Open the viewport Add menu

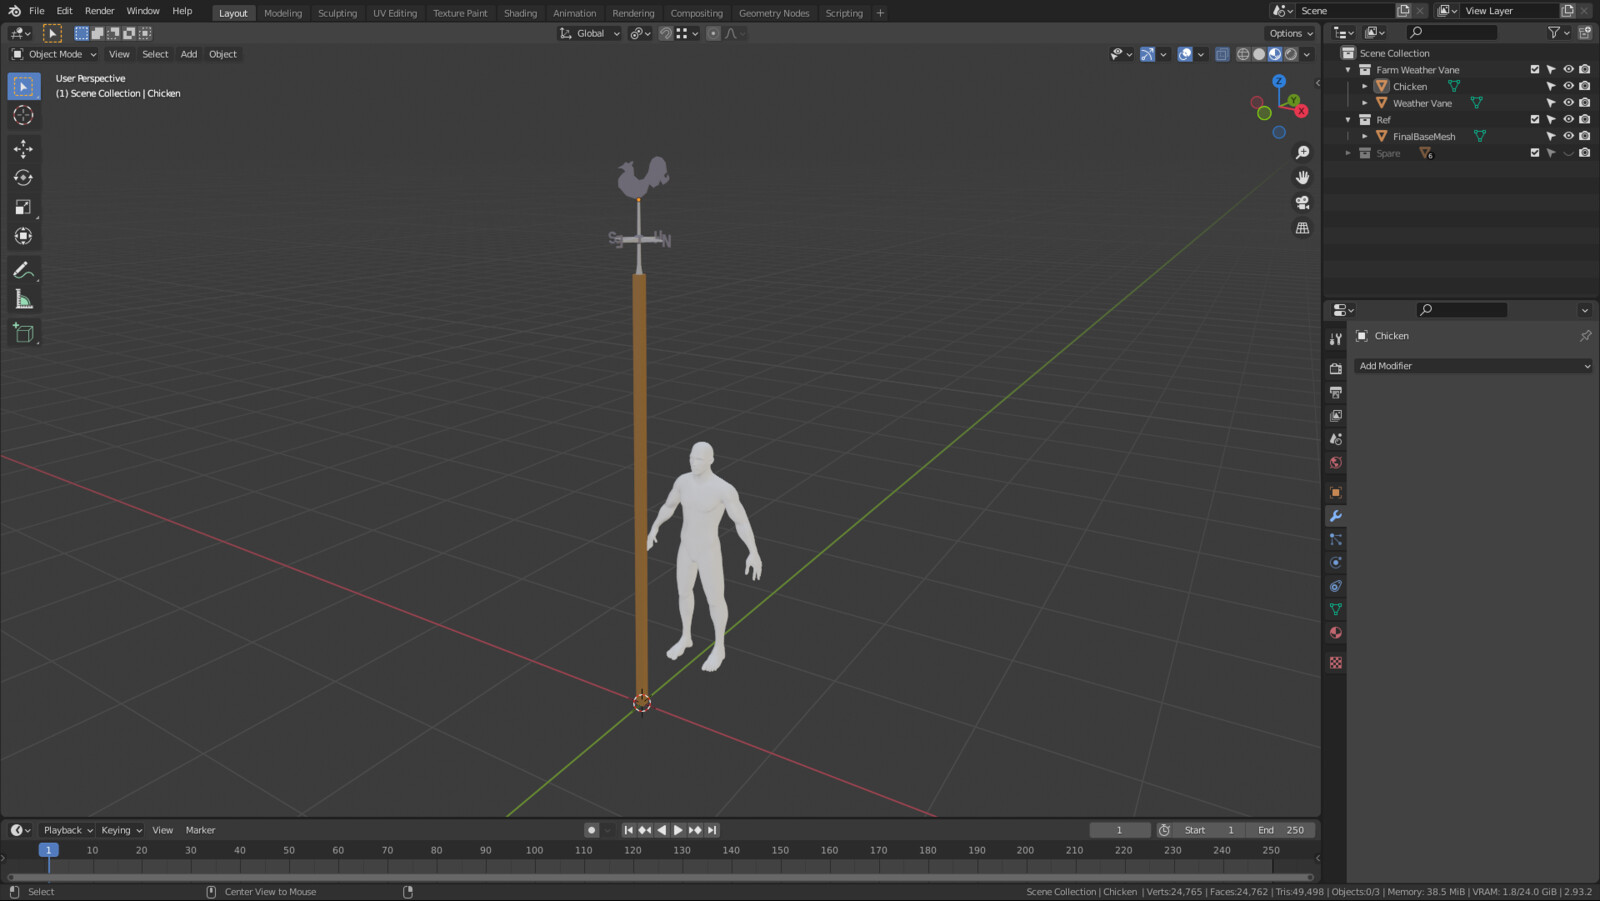(x=189, y=54)
